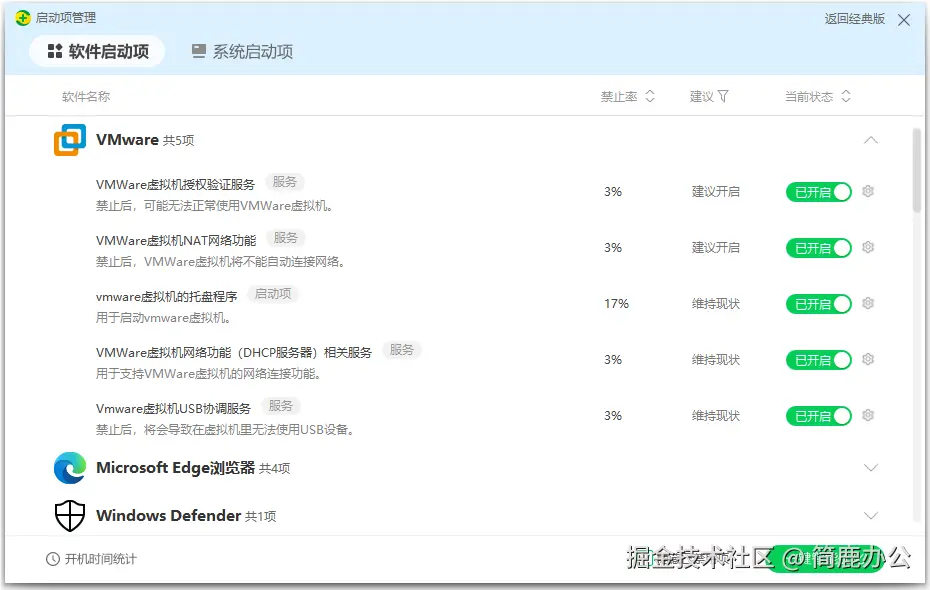Open settings gear for DHCP服务器 related service

[868, 359]
